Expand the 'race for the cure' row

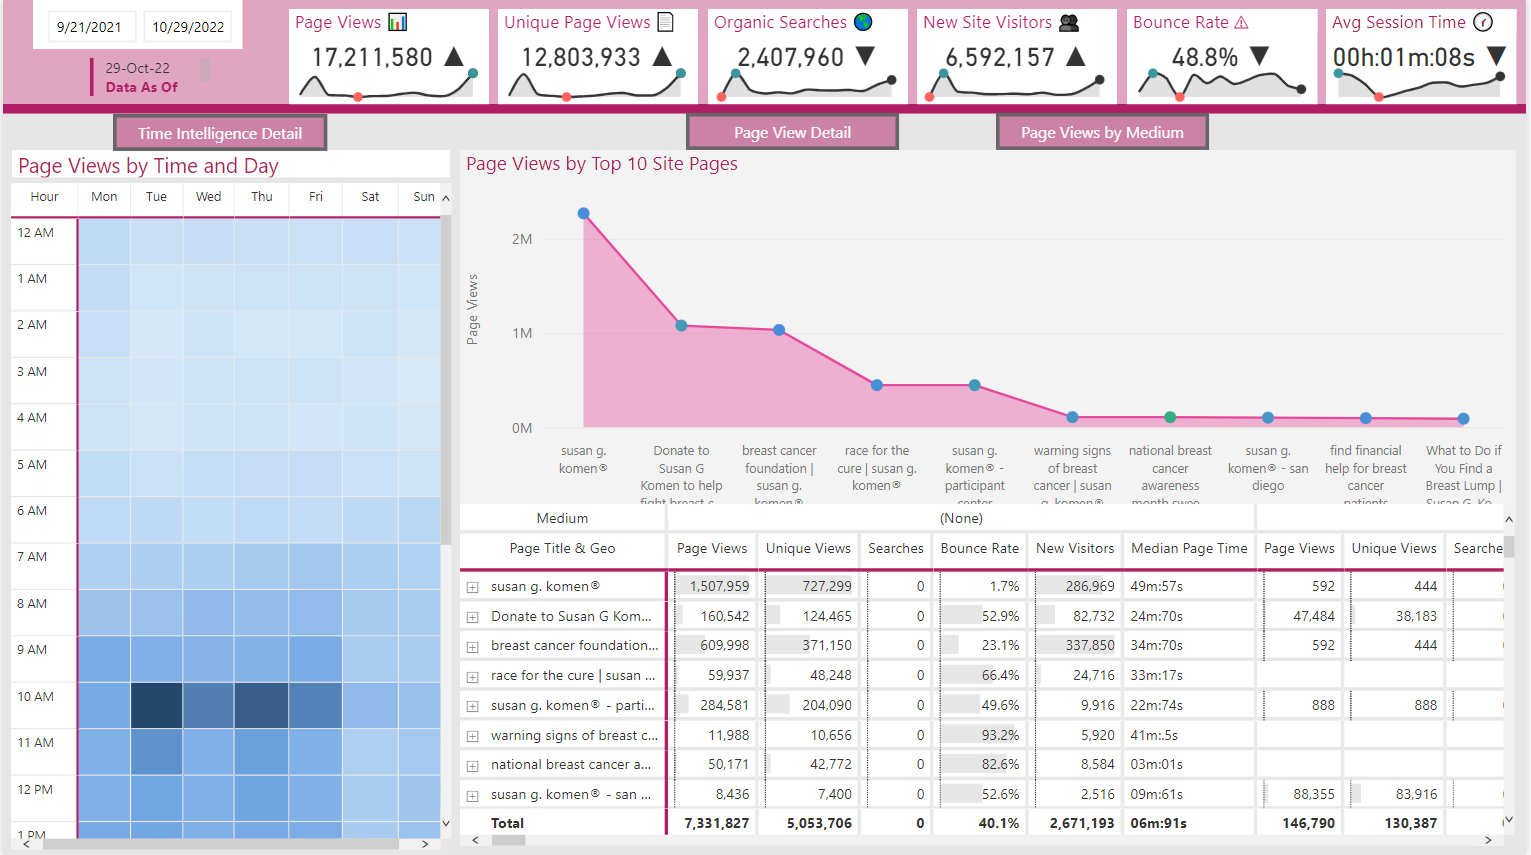pos(473,676)
